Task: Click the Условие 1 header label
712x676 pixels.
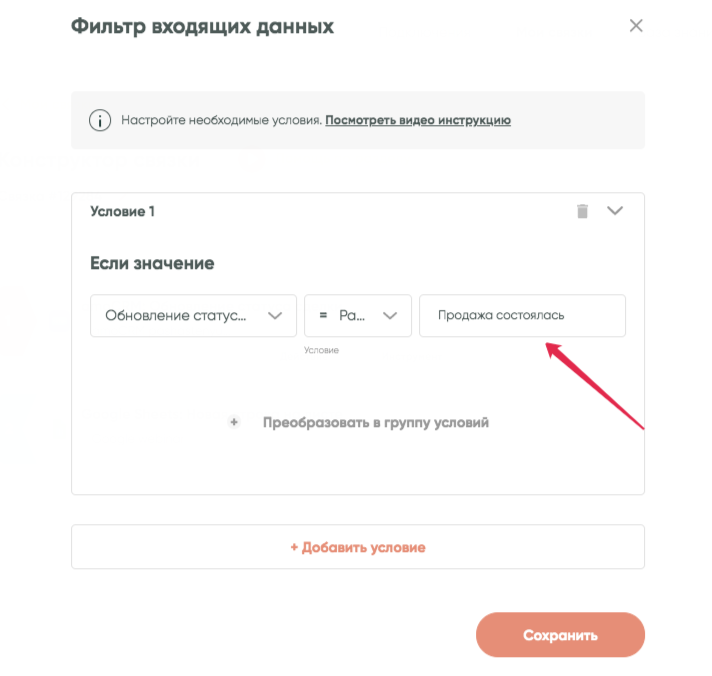Action: pos(123,211)
